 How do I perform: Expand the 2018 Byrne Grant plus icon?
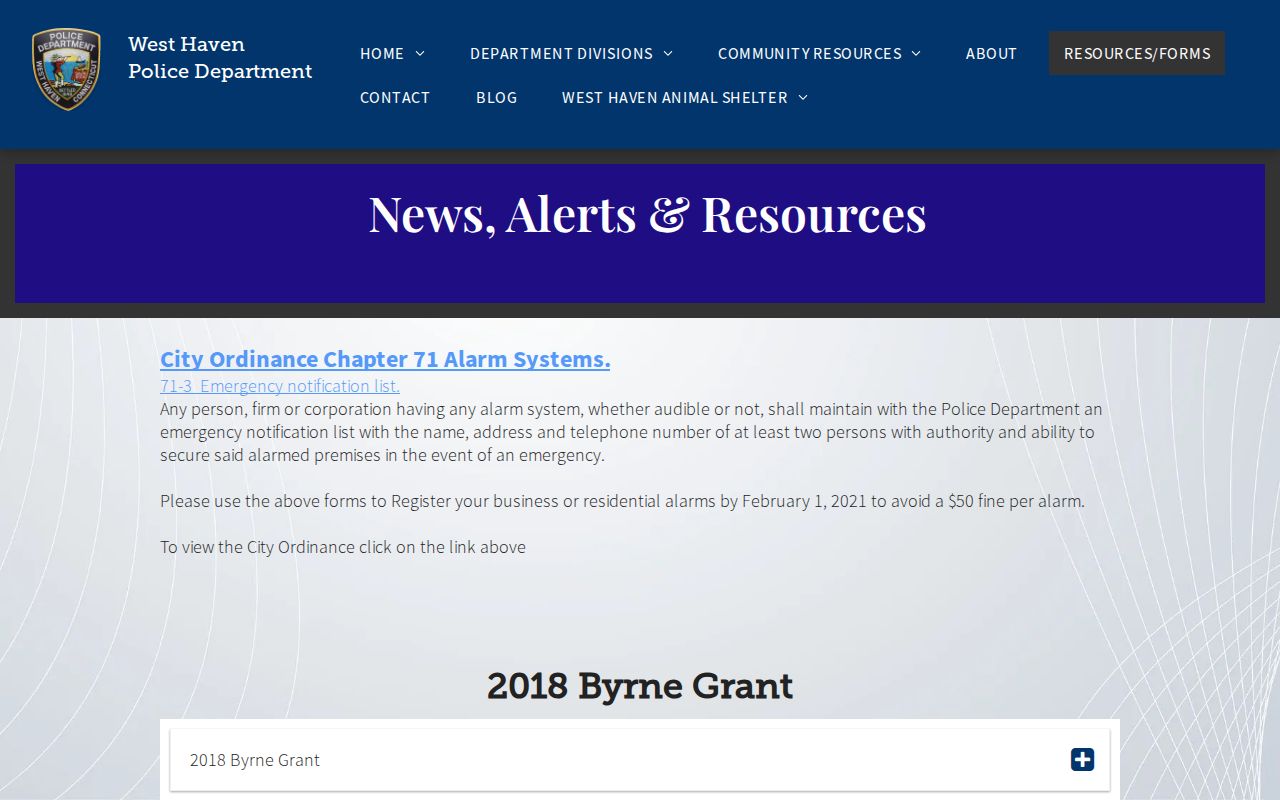(x=1082, y=760)
